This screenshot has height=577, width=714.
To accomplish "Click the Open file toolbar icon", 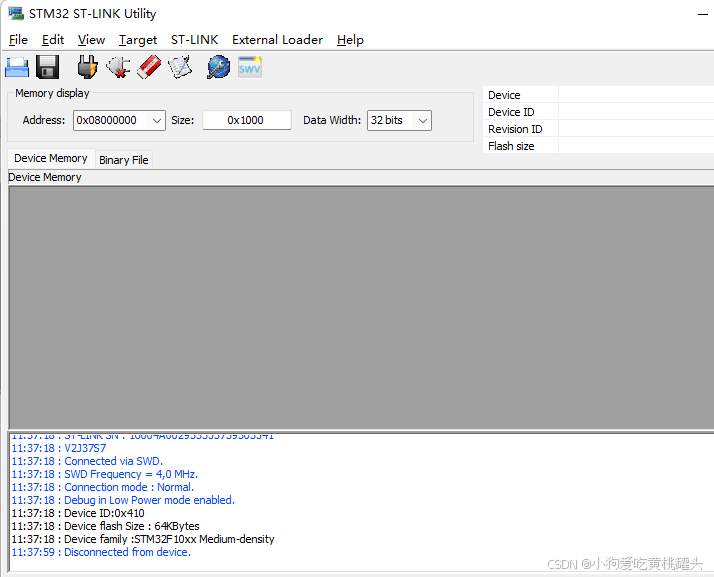I will pos(17,67).
